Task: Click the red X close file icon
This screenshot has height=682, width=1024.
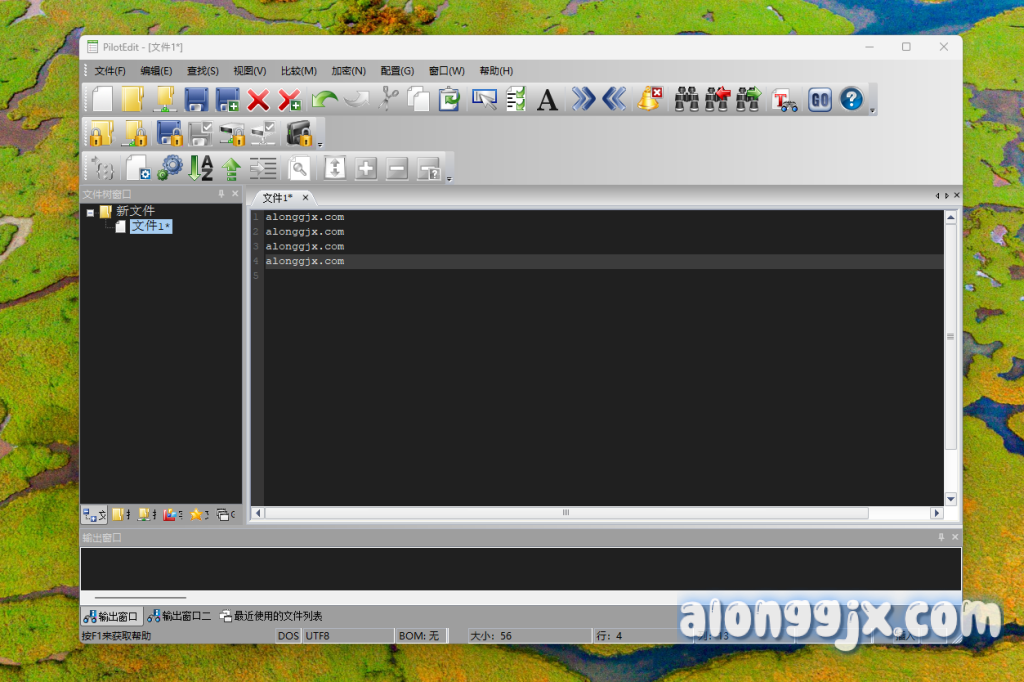Action: tap(258, 99)
